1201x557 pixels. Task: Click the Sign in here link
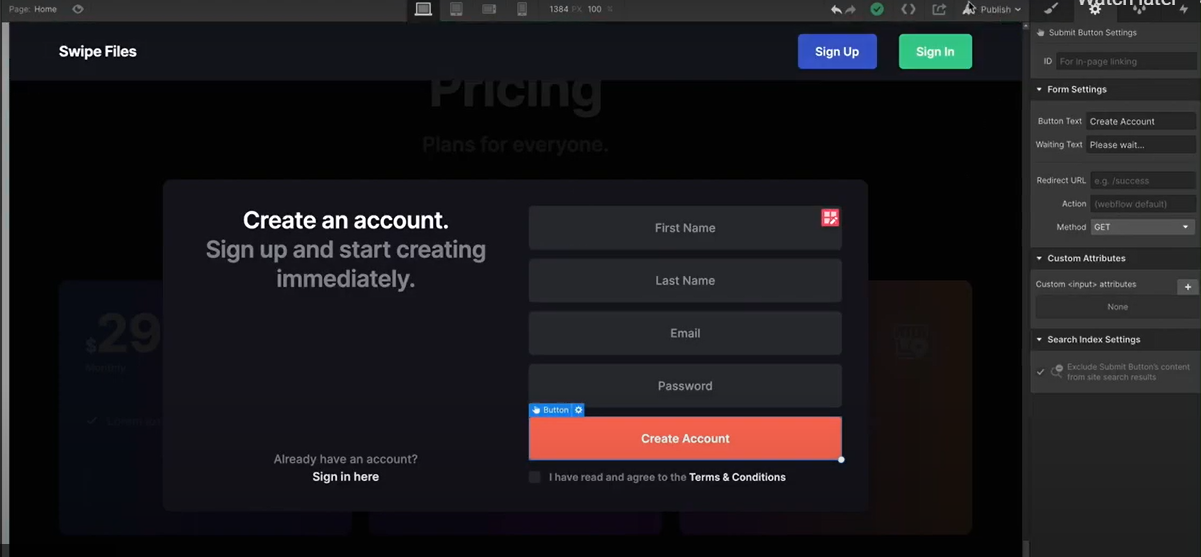click(x=345, y=477)
